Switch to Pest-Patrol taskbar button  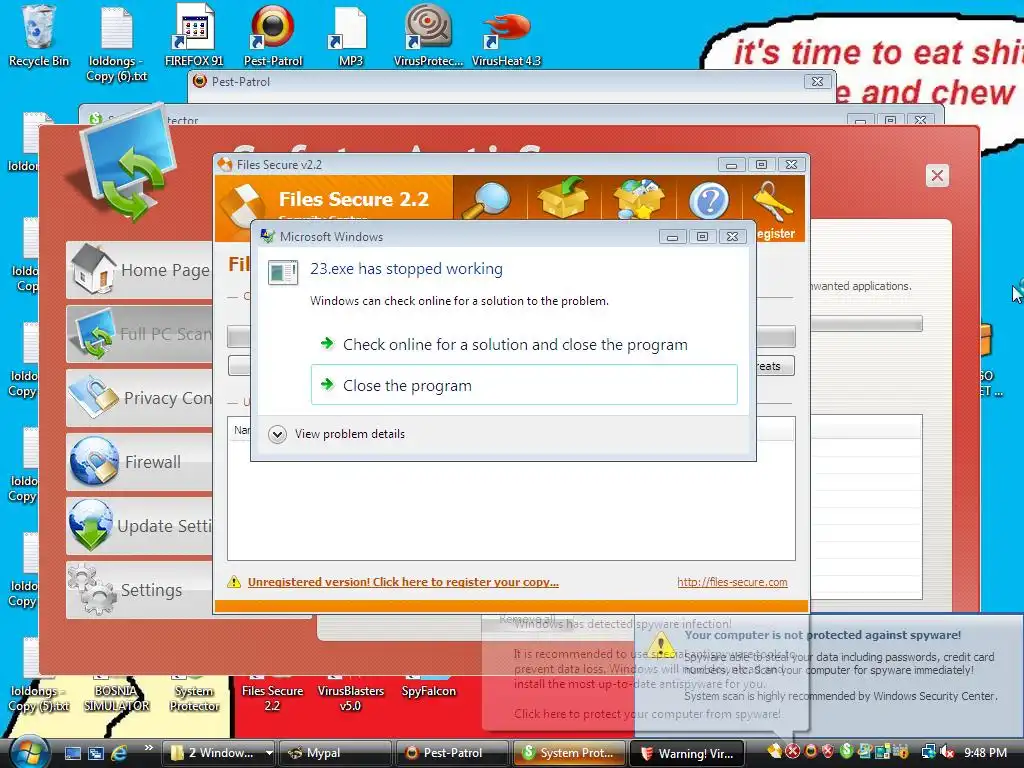point(452,753)
